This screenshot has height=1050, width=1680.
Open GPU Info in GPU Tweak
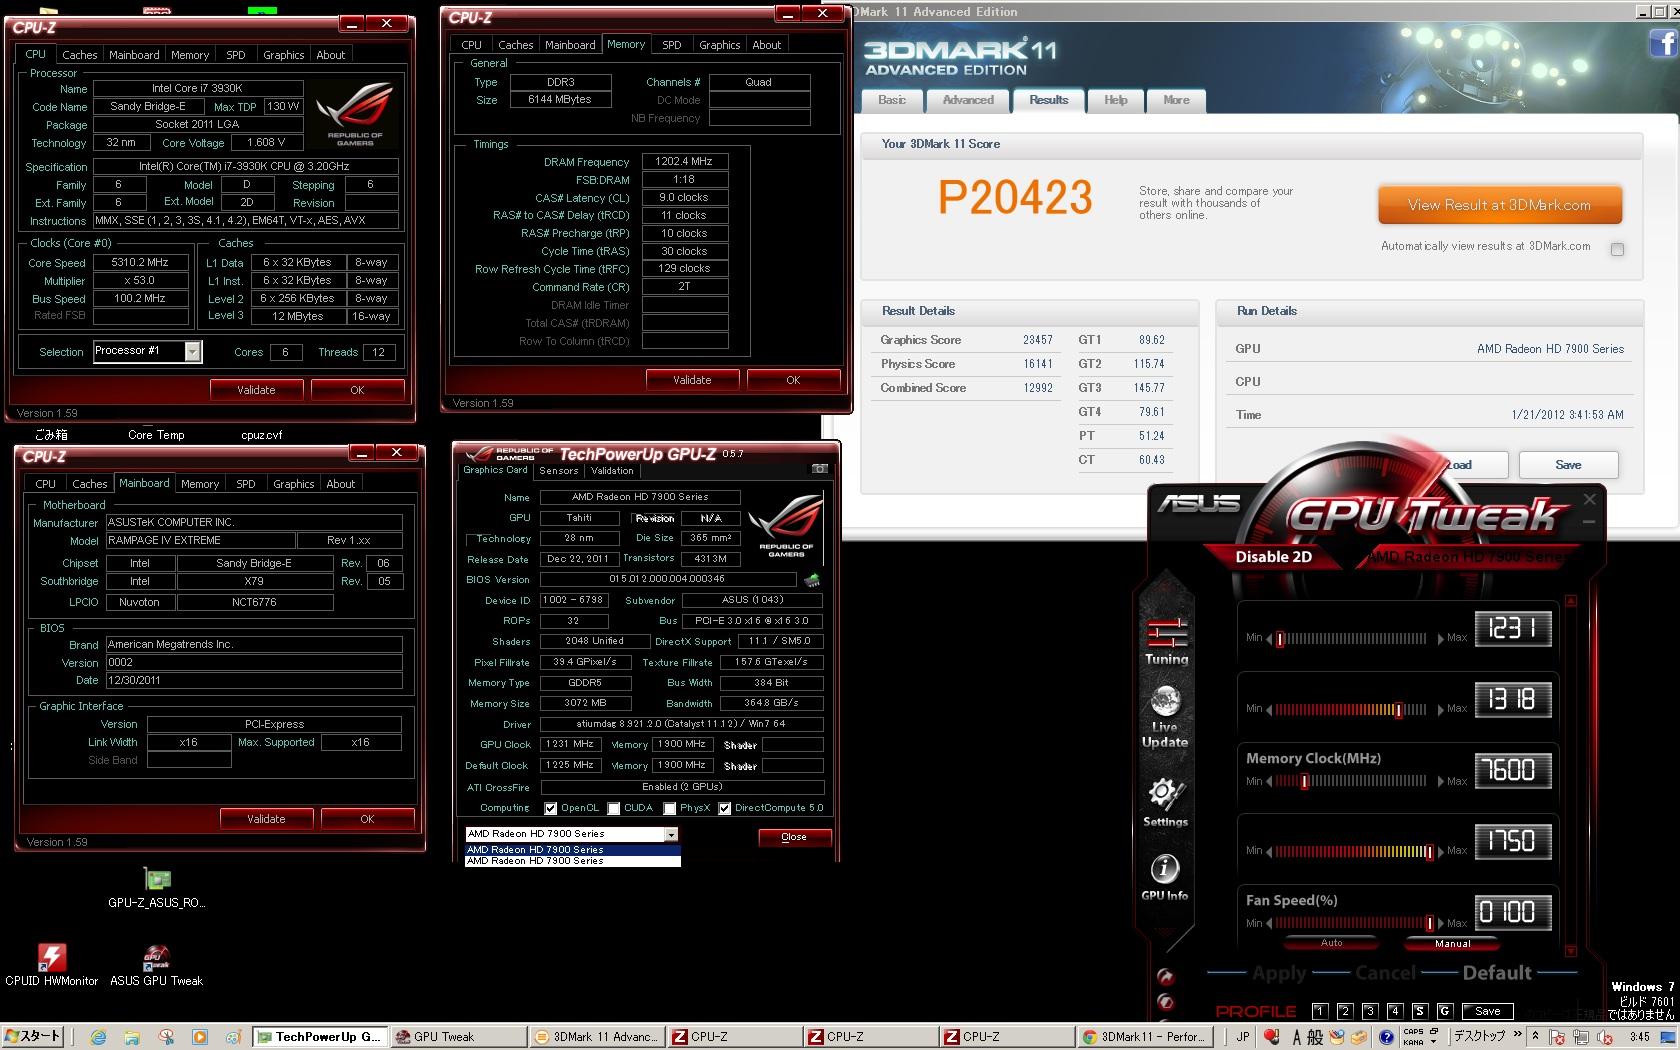point(1165,878)
